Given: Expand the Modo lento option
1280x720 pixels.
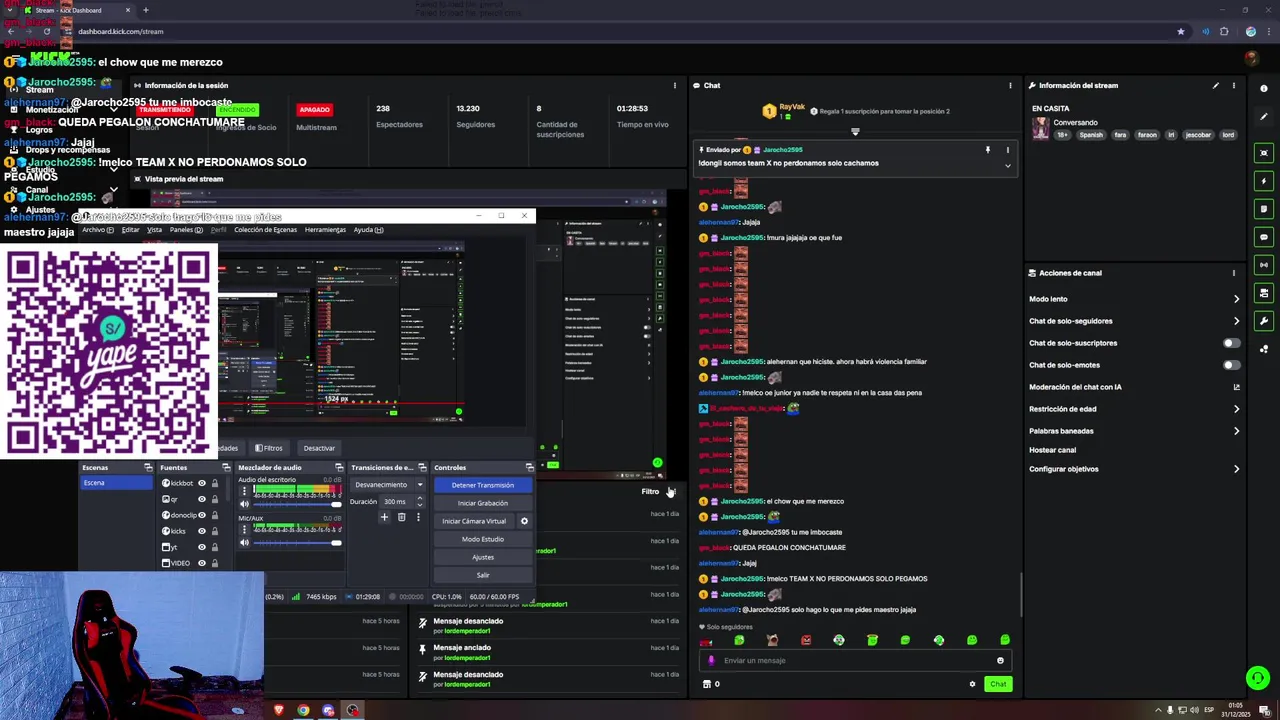Looking at the screenshot, I should pos(1236,299).
